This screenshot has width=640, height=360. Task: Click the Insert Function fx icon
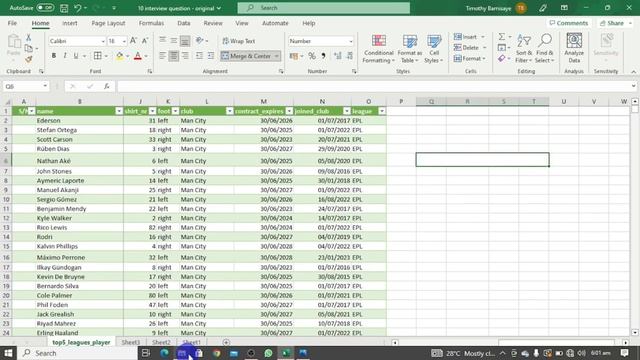[107, 86]
